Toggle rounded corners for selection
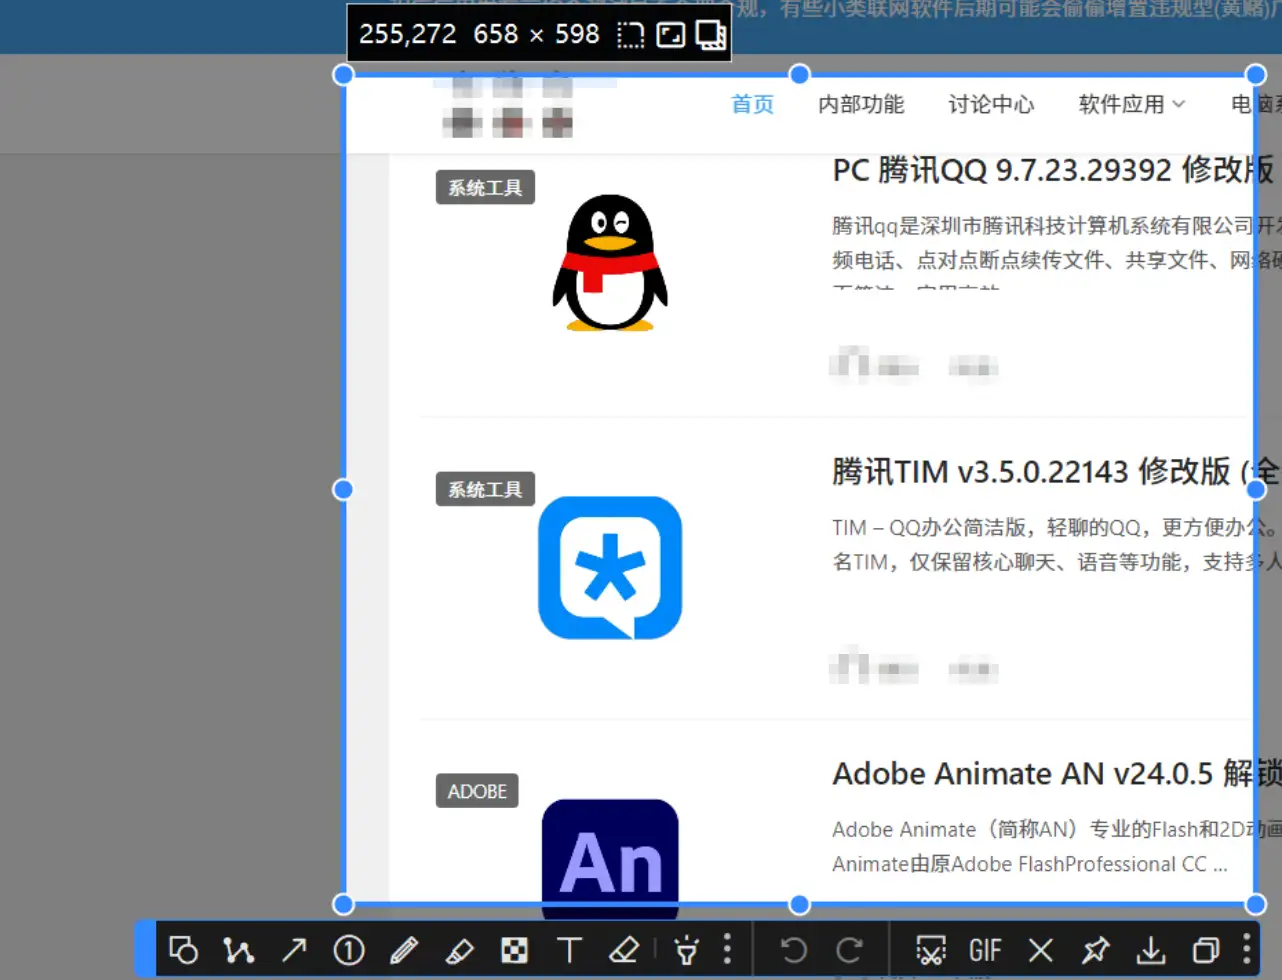The image size is (1282, 980). (x=631, y=35)
